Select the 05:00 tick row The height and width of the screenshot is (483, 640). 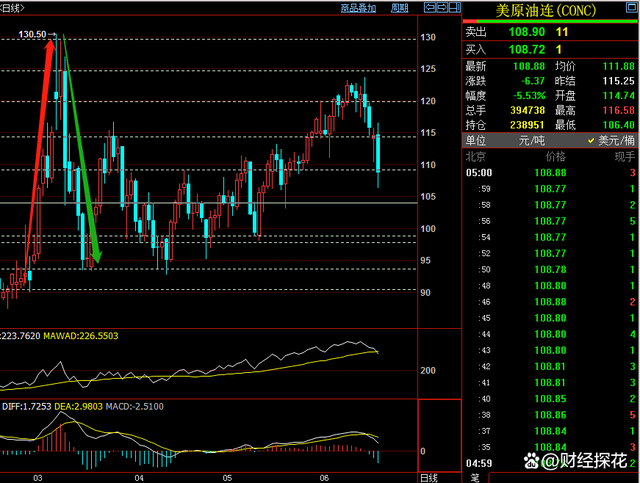click(551, 173)
